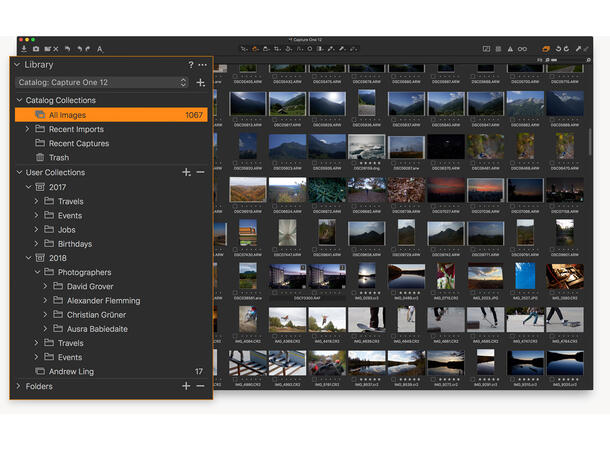Screen dimensions: 610x450
Task: Select the DSC09159.dng mountain thumbnail
Action: click(367, 147)
